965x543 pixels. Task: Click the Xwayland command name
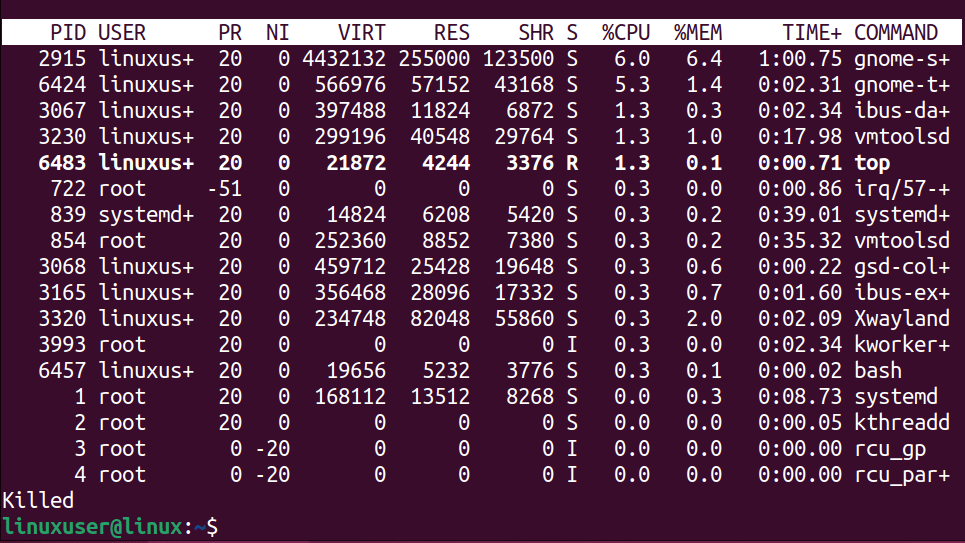pyautogui.click(x=901, y=319)
